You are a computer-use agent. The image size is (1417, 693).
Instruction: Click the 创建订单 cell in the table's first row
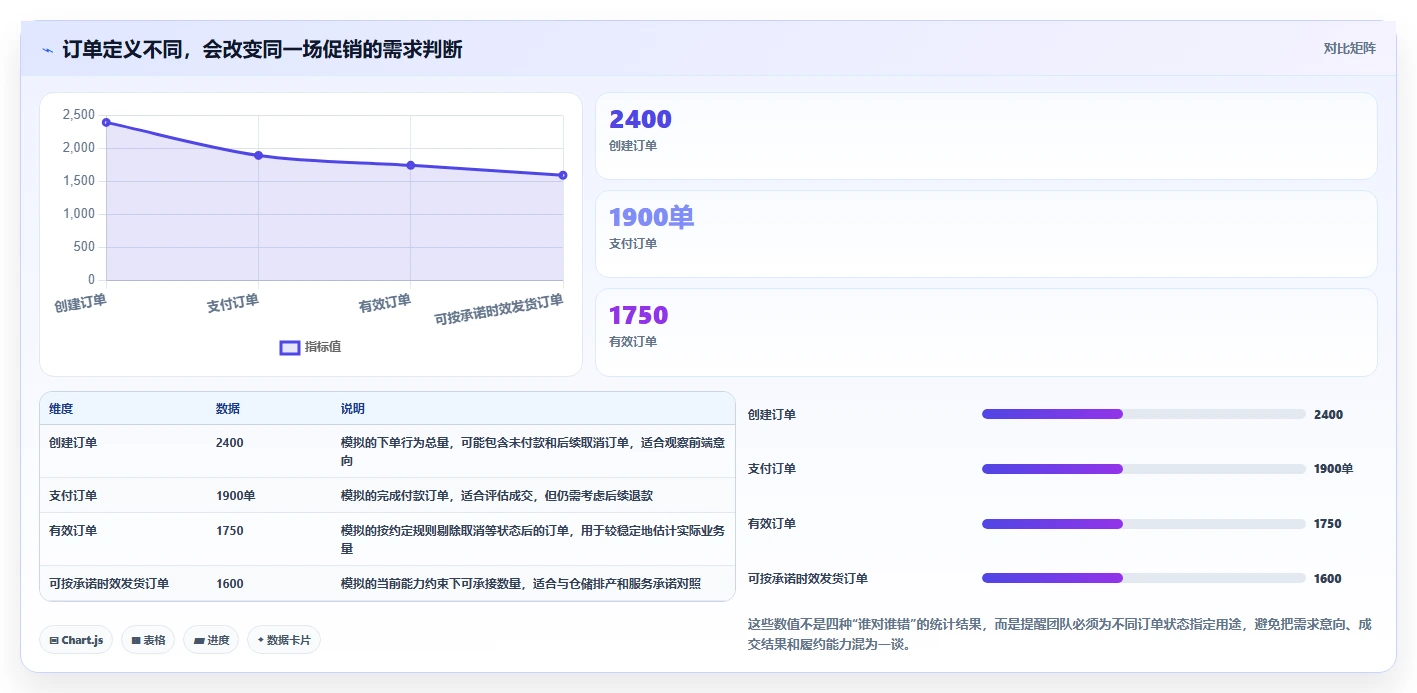73,442
